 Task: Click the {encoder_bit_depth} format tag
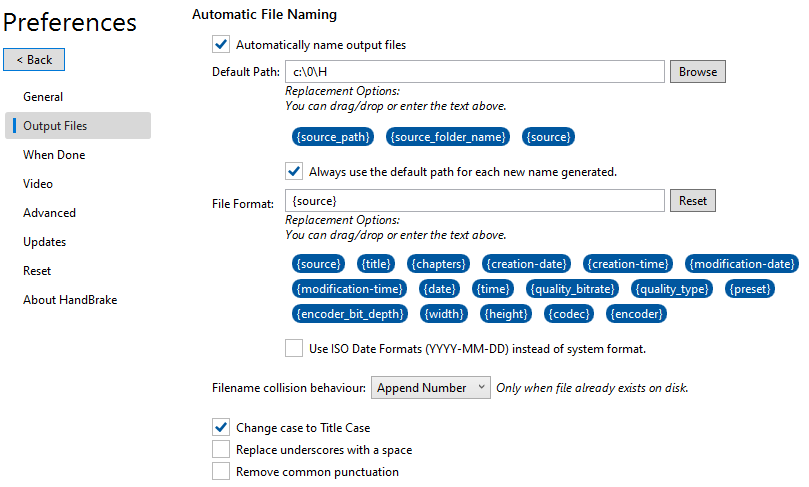350,313
